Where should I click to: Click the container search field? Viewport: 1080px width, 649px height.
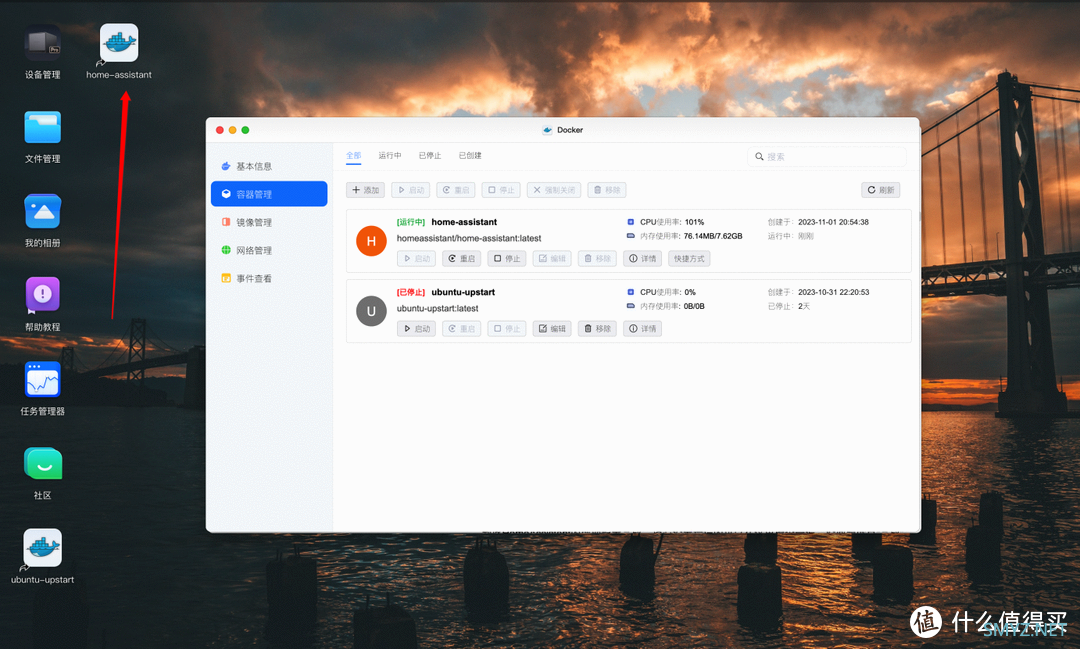click(827, 156)
